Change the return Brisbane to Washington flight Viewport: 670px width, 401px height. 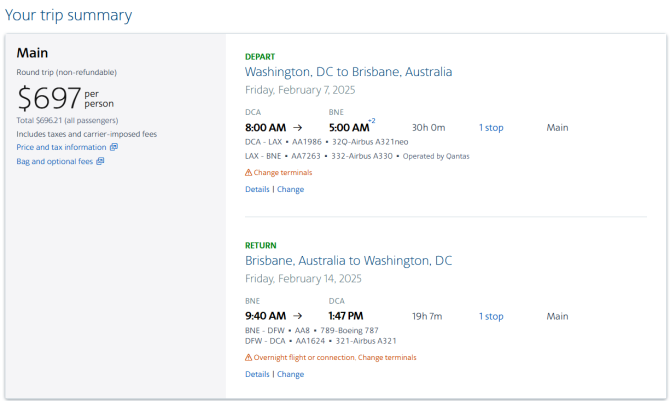pos(291,374)
